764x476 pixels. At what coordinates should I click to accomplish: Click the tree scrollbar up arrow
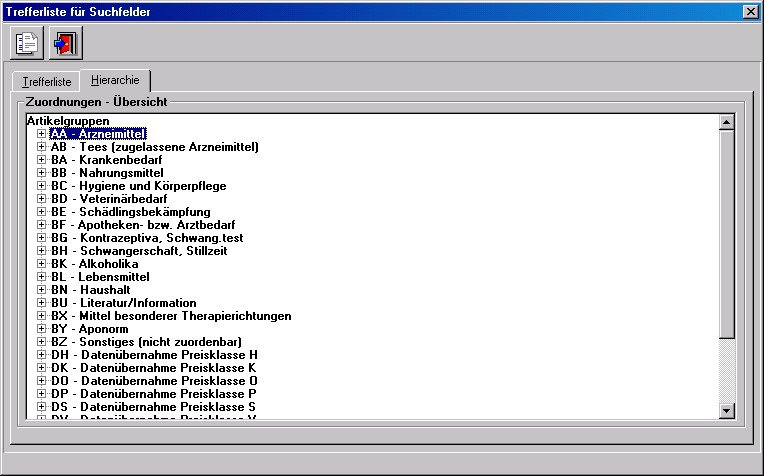tap(727, 122)
